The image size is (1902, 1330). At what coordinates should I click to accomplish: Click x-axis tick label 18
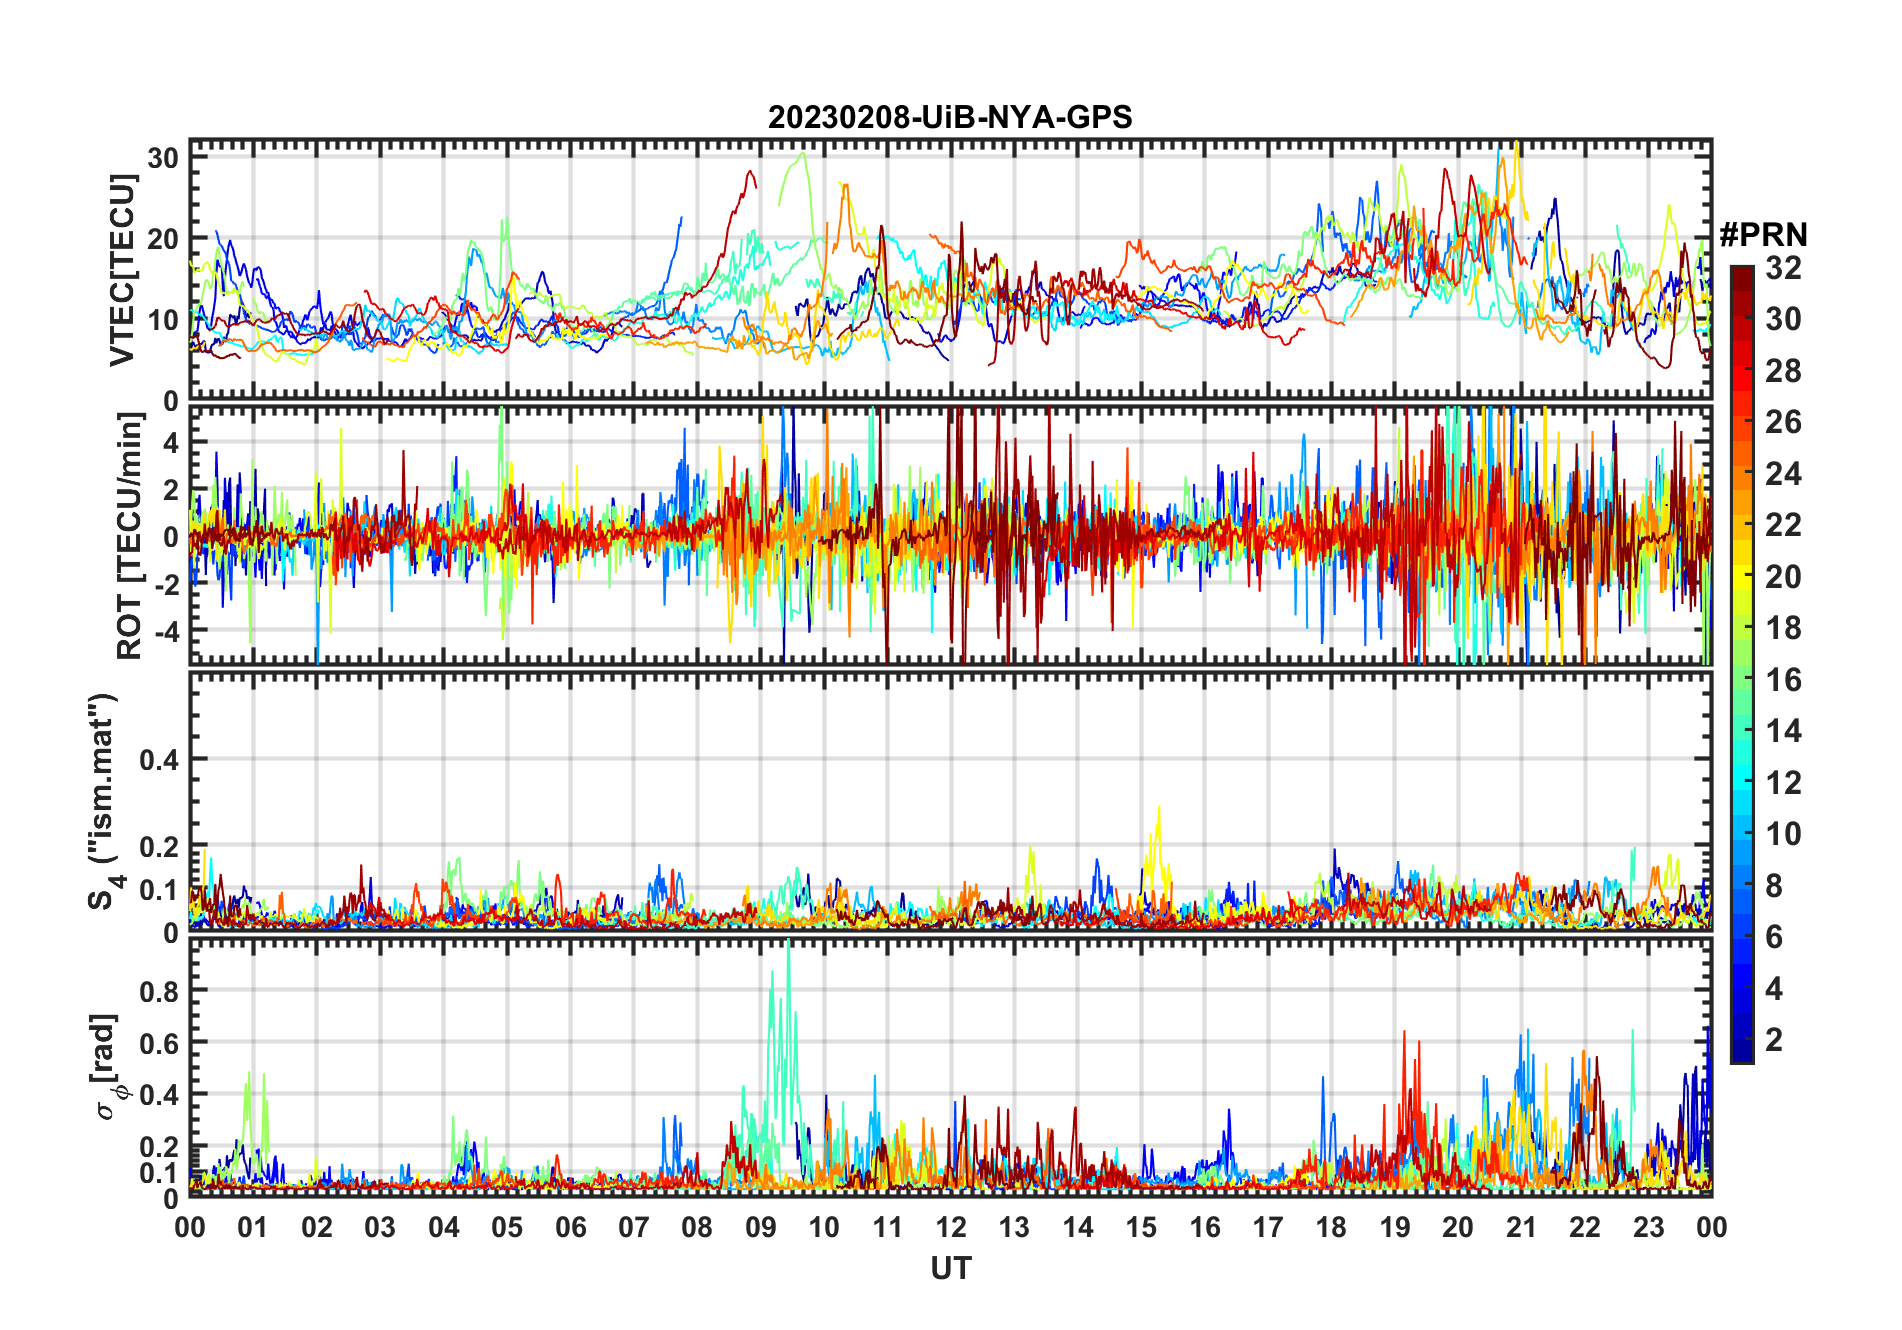click(x=1331, y=1227)
